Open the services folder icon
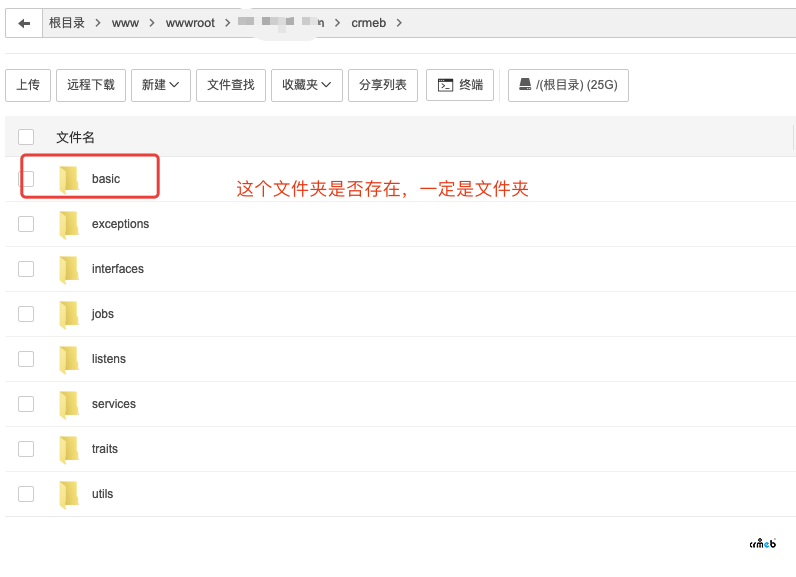The image size is (796, 577). [69, 404]
